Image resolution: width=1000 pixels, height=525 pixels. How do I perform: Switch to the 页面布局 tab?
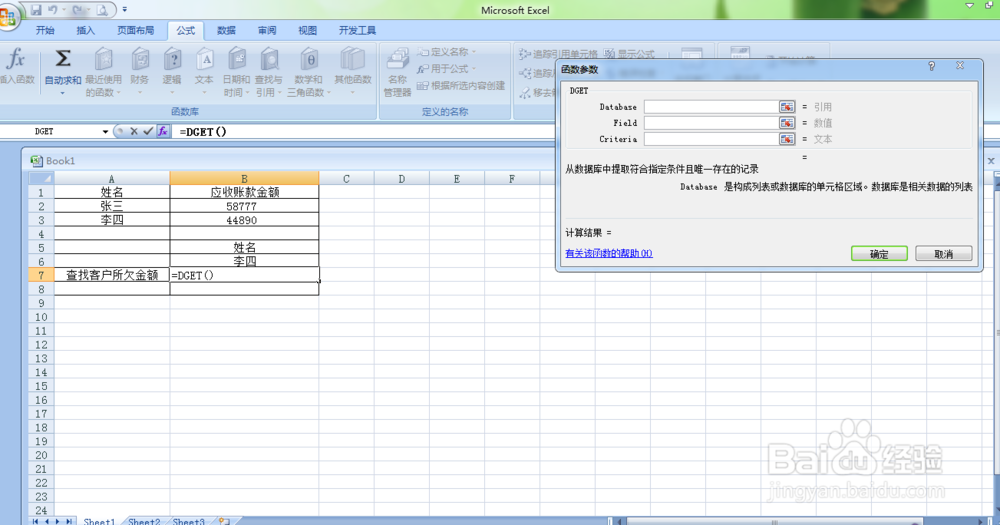click(x=135, y=30)
